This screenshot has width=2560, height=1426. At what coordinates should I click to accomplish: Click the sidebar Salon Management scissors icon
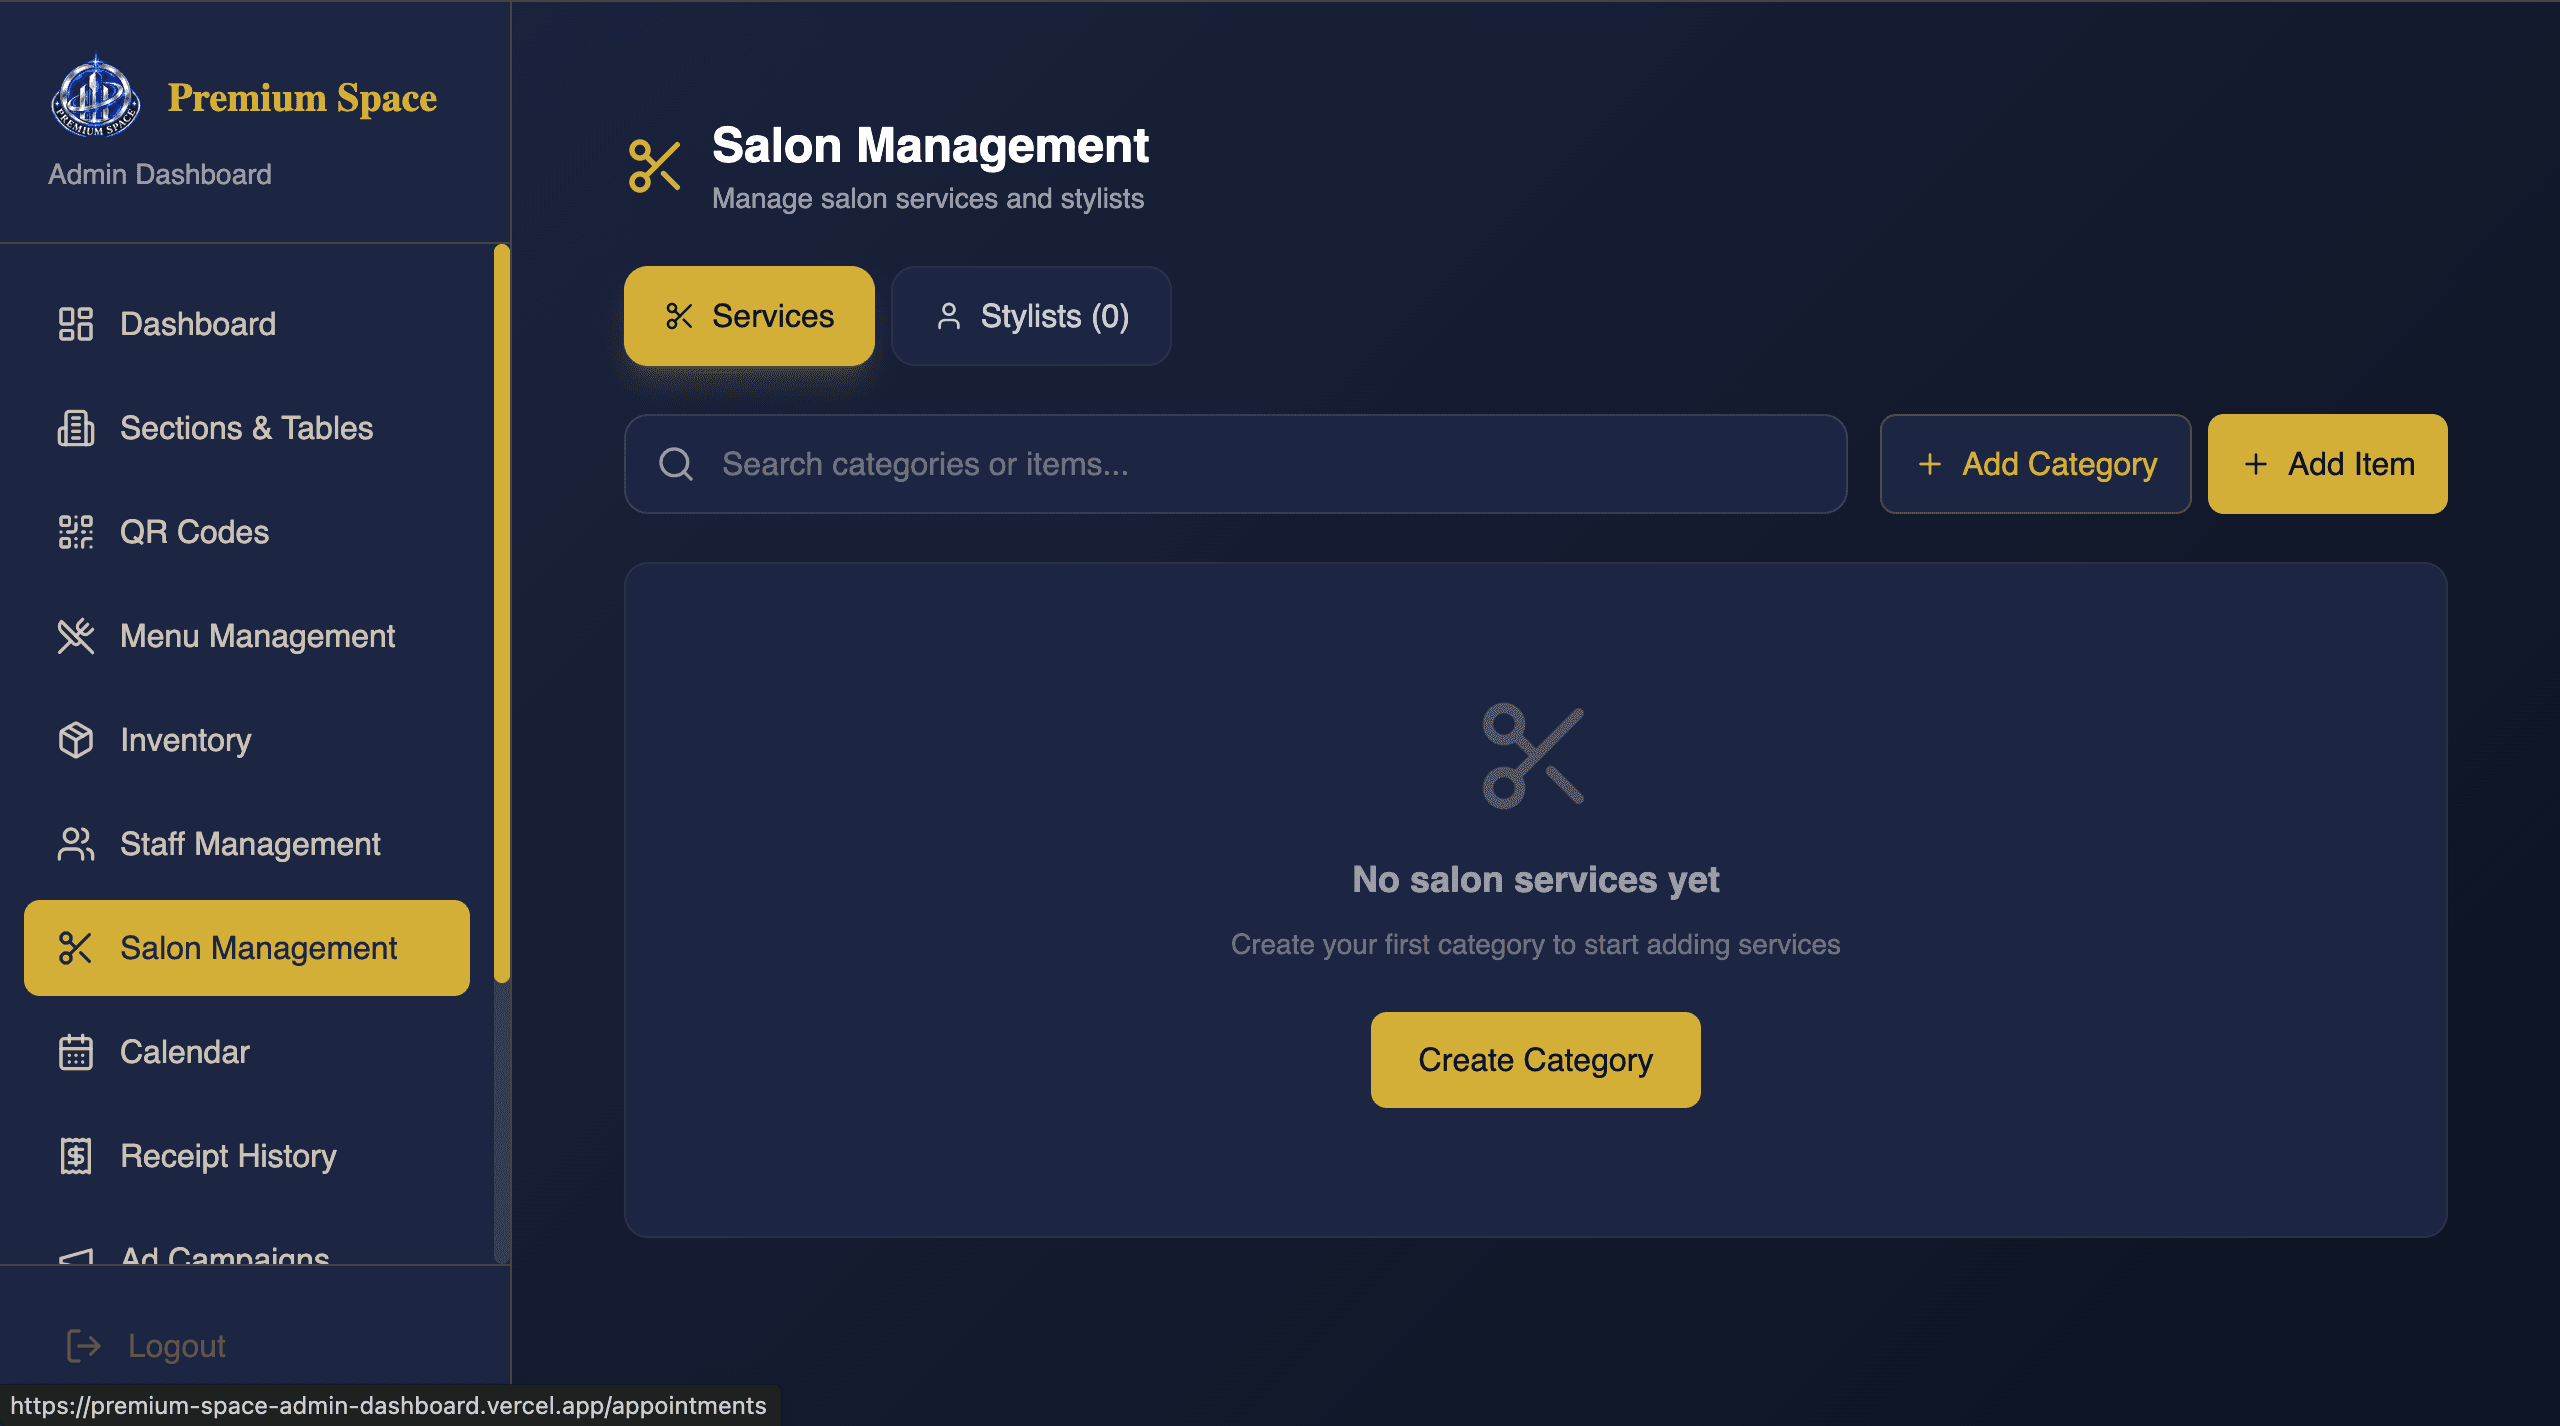tap(76, 948)
